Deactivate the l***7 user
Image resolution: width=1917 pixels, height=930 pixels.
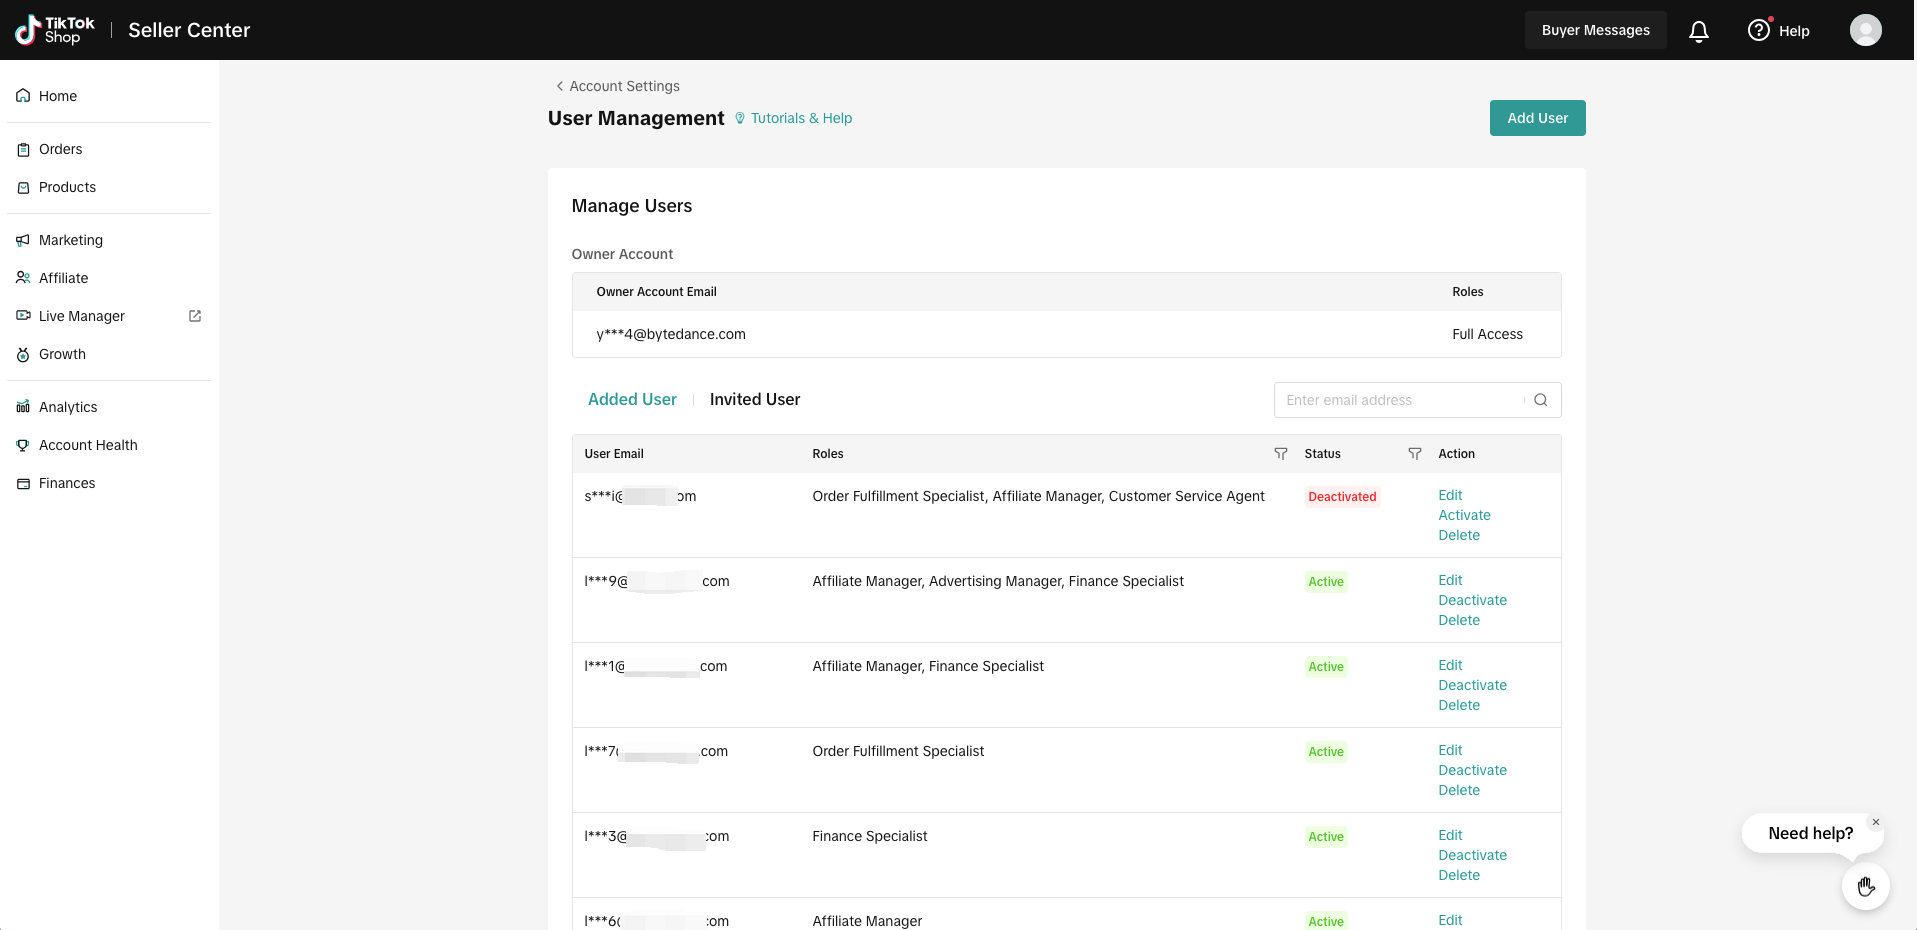coord(1472,770)
